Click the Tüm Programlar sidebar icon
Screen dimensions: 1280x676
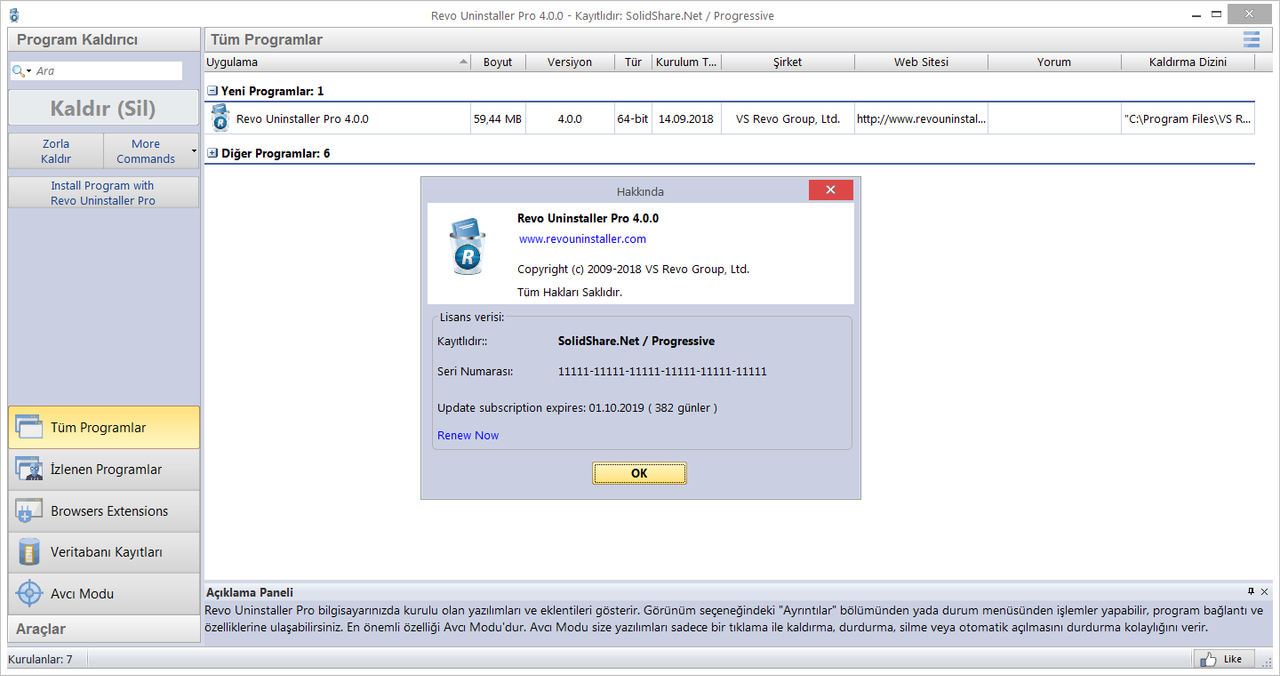point(28,427)
